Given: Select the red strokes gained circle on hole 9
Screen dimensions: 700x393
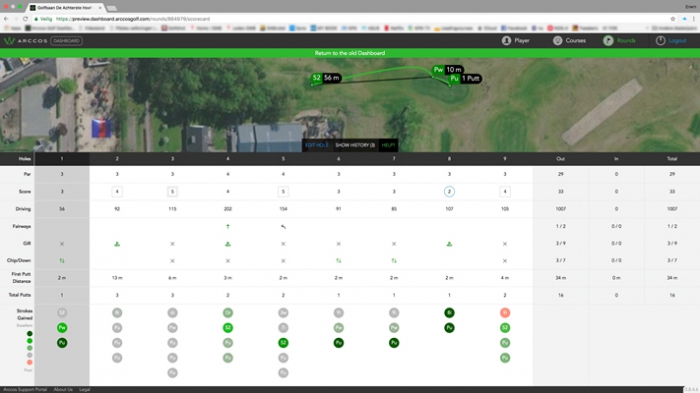Looking at the screenshot, I should (x=505, y=313).
